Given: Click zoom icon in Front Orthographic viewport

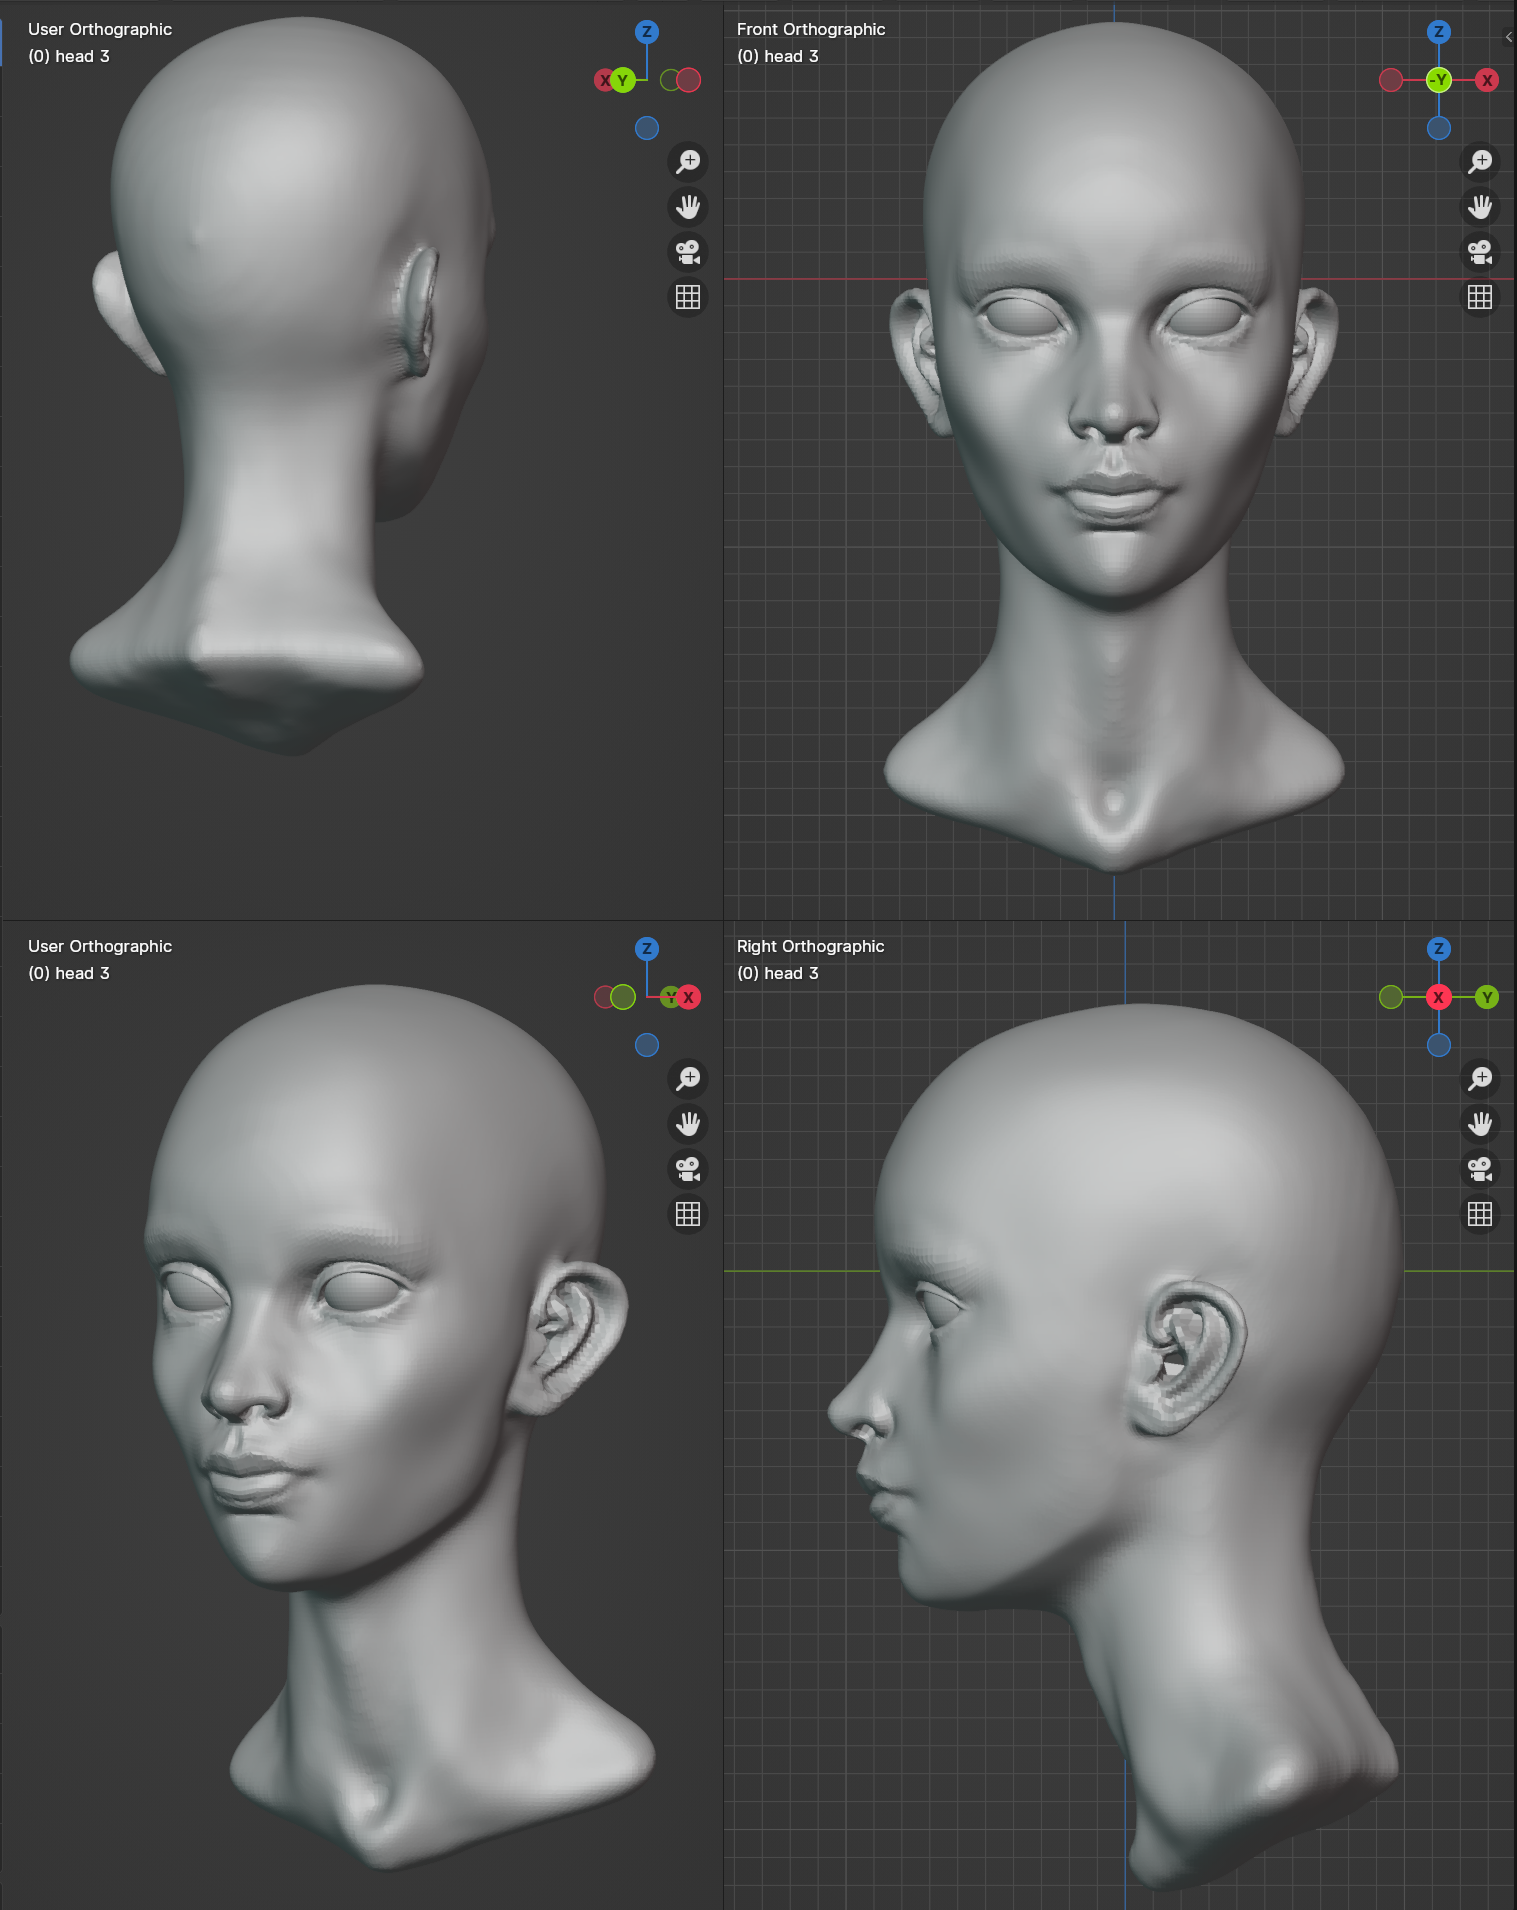Looking at the screenshot, I should (x=1480, y=161).
